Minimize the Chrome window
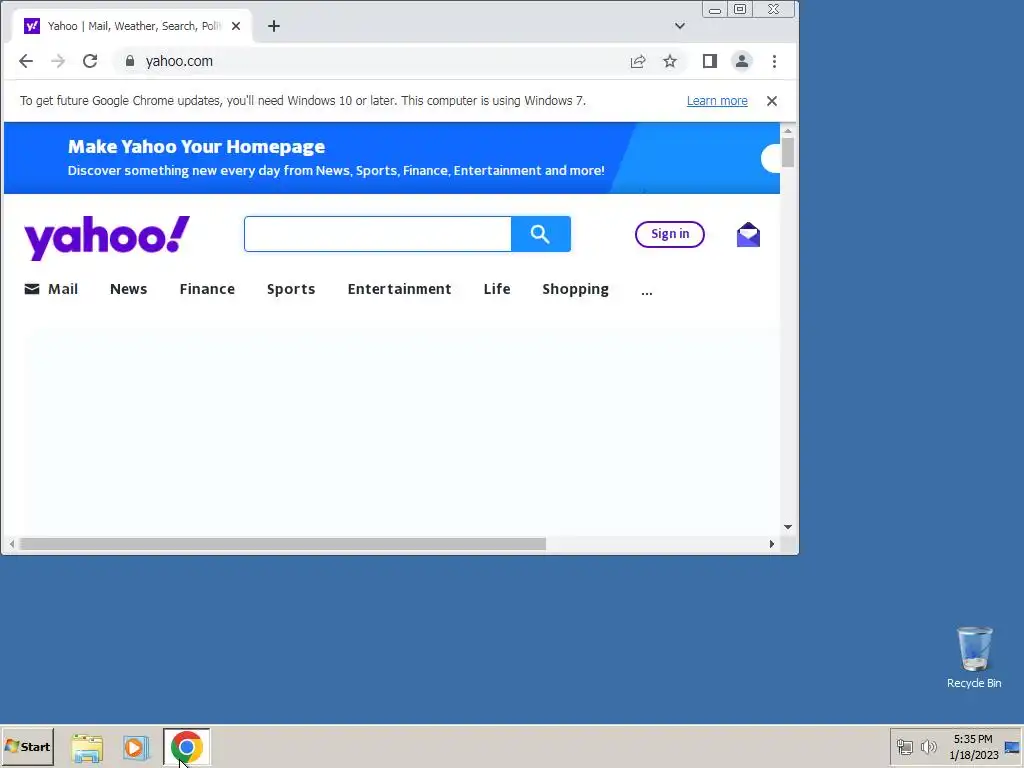Screen dimensions: 1024x768 [x=715, y=9]
